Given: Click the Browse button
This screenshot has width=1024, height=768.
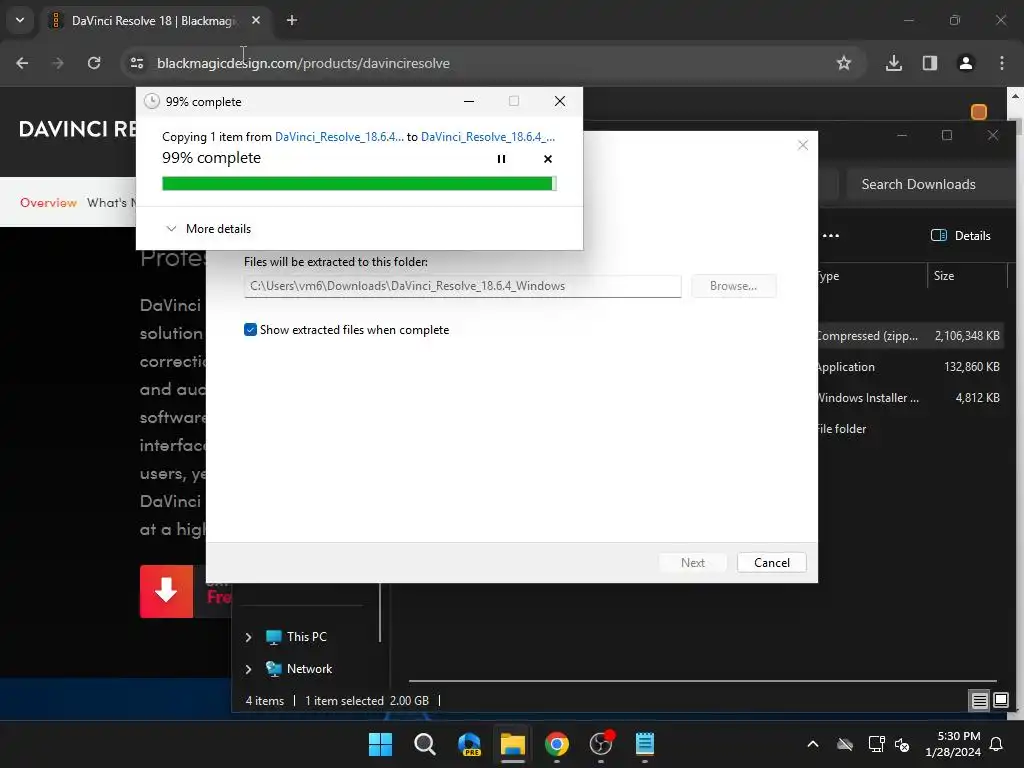Looking at the screenshot, I should [x=733, y=286].
